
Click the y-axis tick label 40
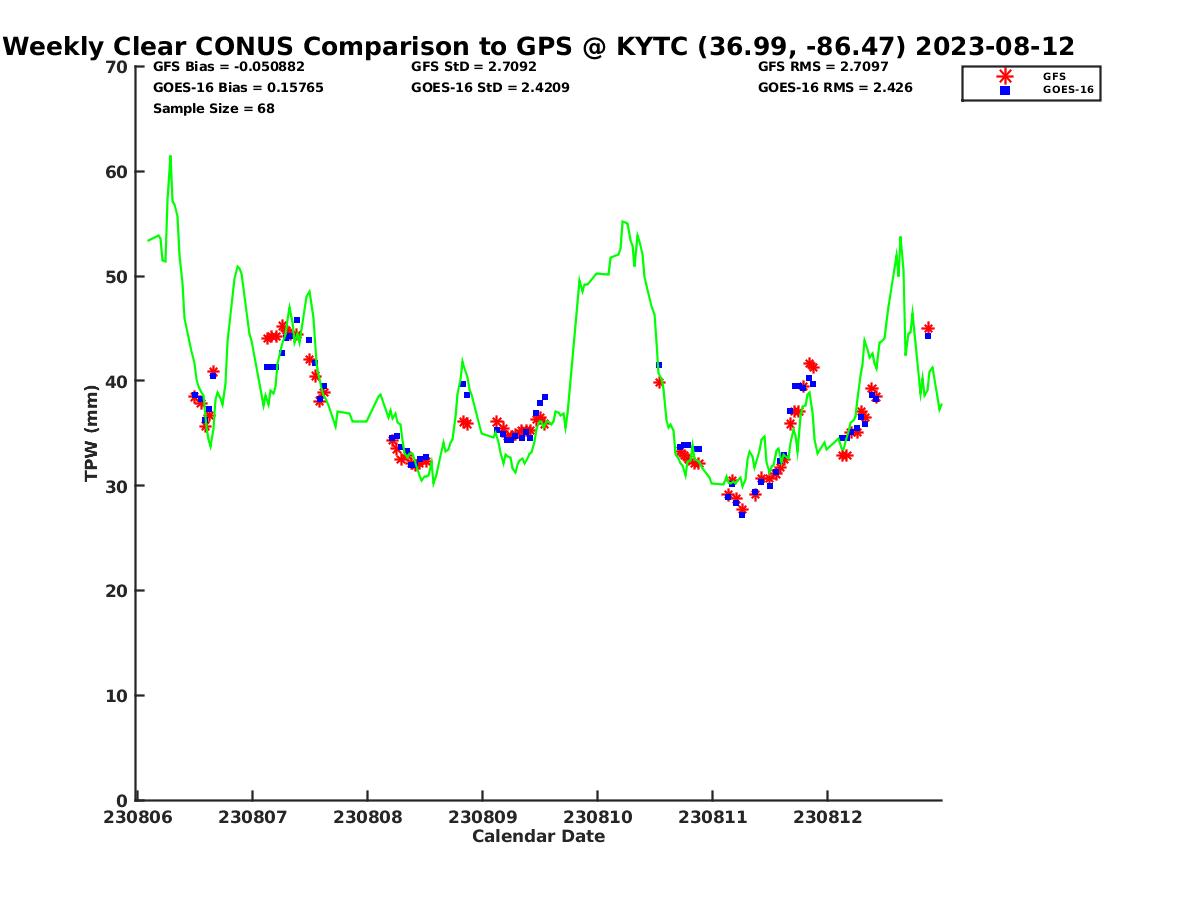pyautogui.click(x=117, y=381)
